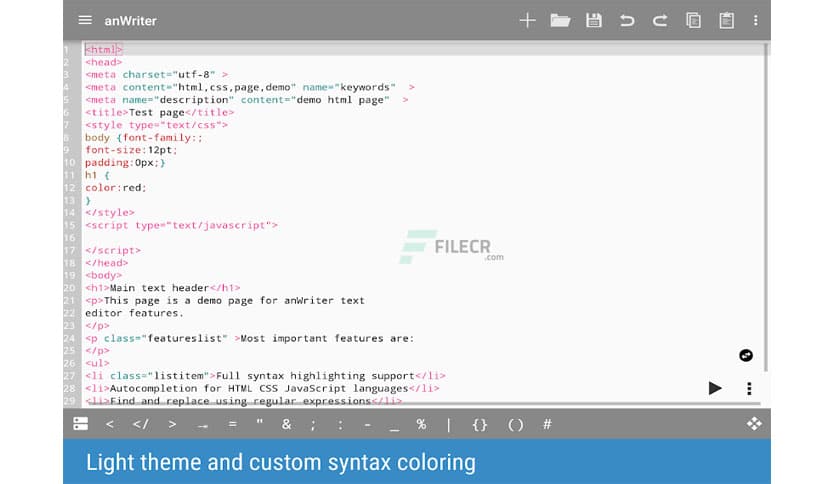Paste from clipboard icon
This screenshot has height=484, width=836.
(726, 20)
